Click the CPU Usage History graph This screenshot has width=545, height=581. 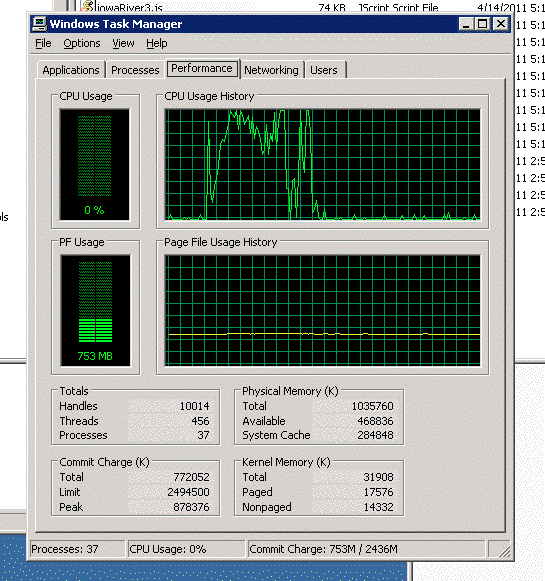pyautogui.click(x=323, y=165)
